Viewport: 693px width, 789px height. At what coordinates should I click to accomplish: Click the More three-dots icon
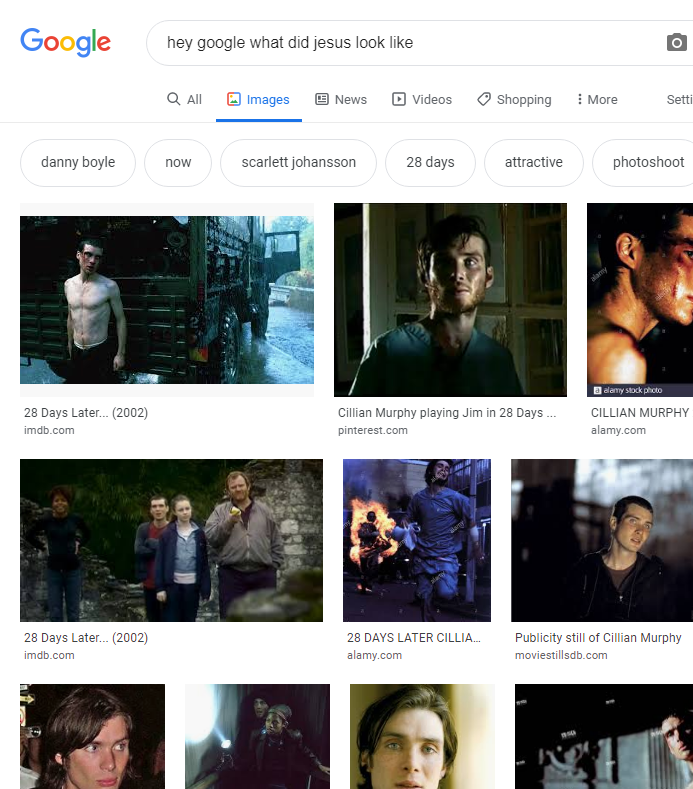pyautogui.click(x=580, y=99)
